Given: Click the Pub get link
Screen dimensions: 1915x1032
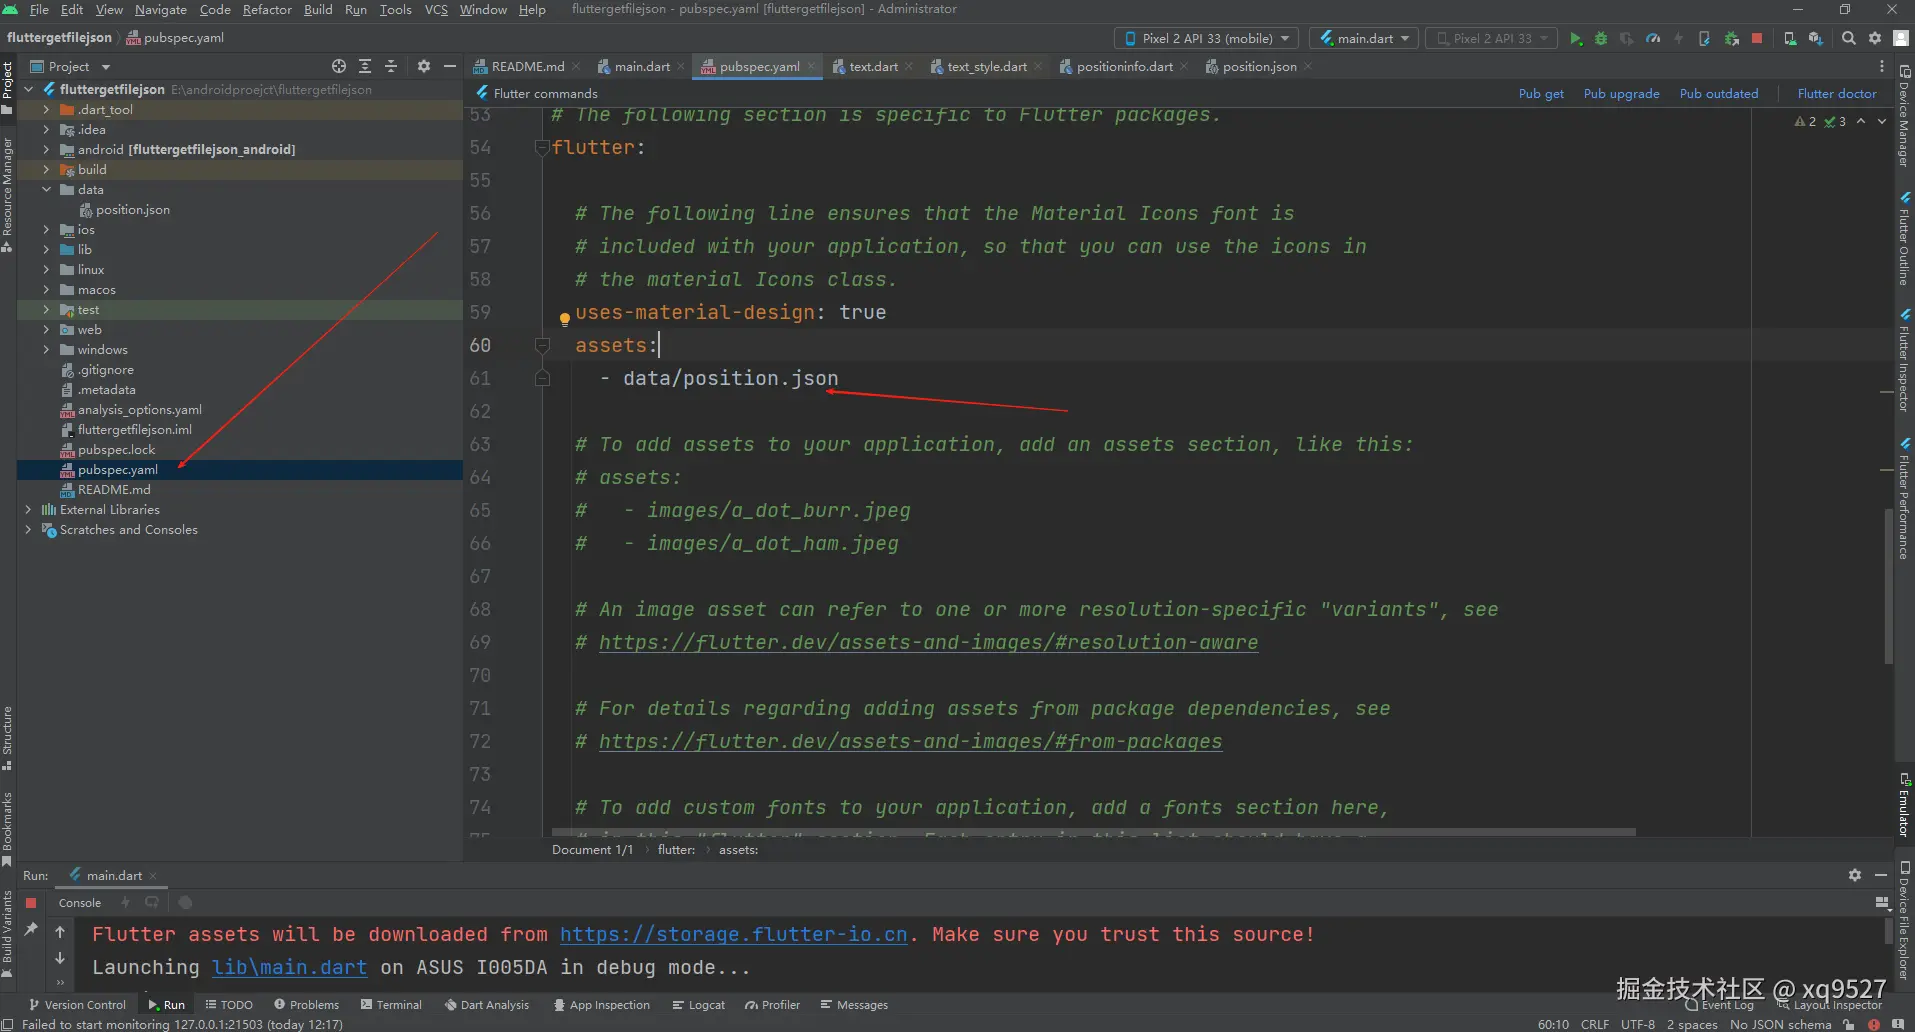Looking at the screenshot, I should [1540, 94].
